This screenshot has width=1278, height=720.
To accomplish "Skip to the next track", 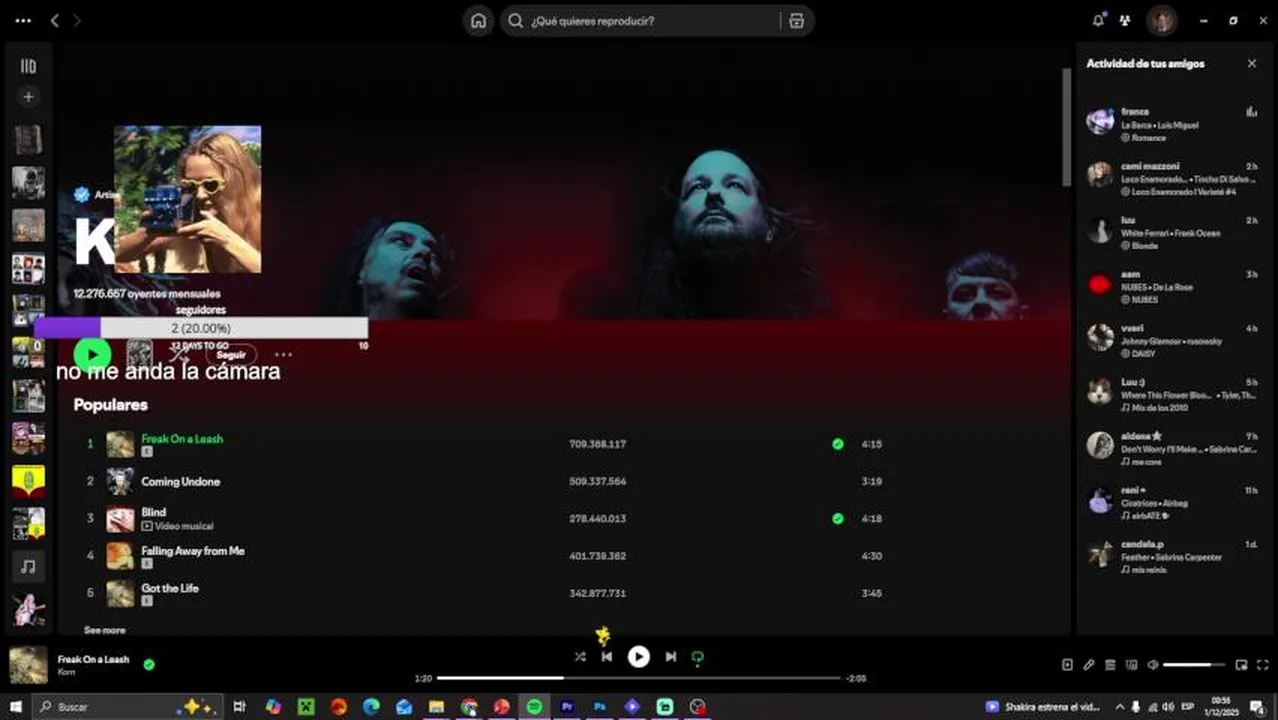I will pyautogui.click(x=670, y=657).
